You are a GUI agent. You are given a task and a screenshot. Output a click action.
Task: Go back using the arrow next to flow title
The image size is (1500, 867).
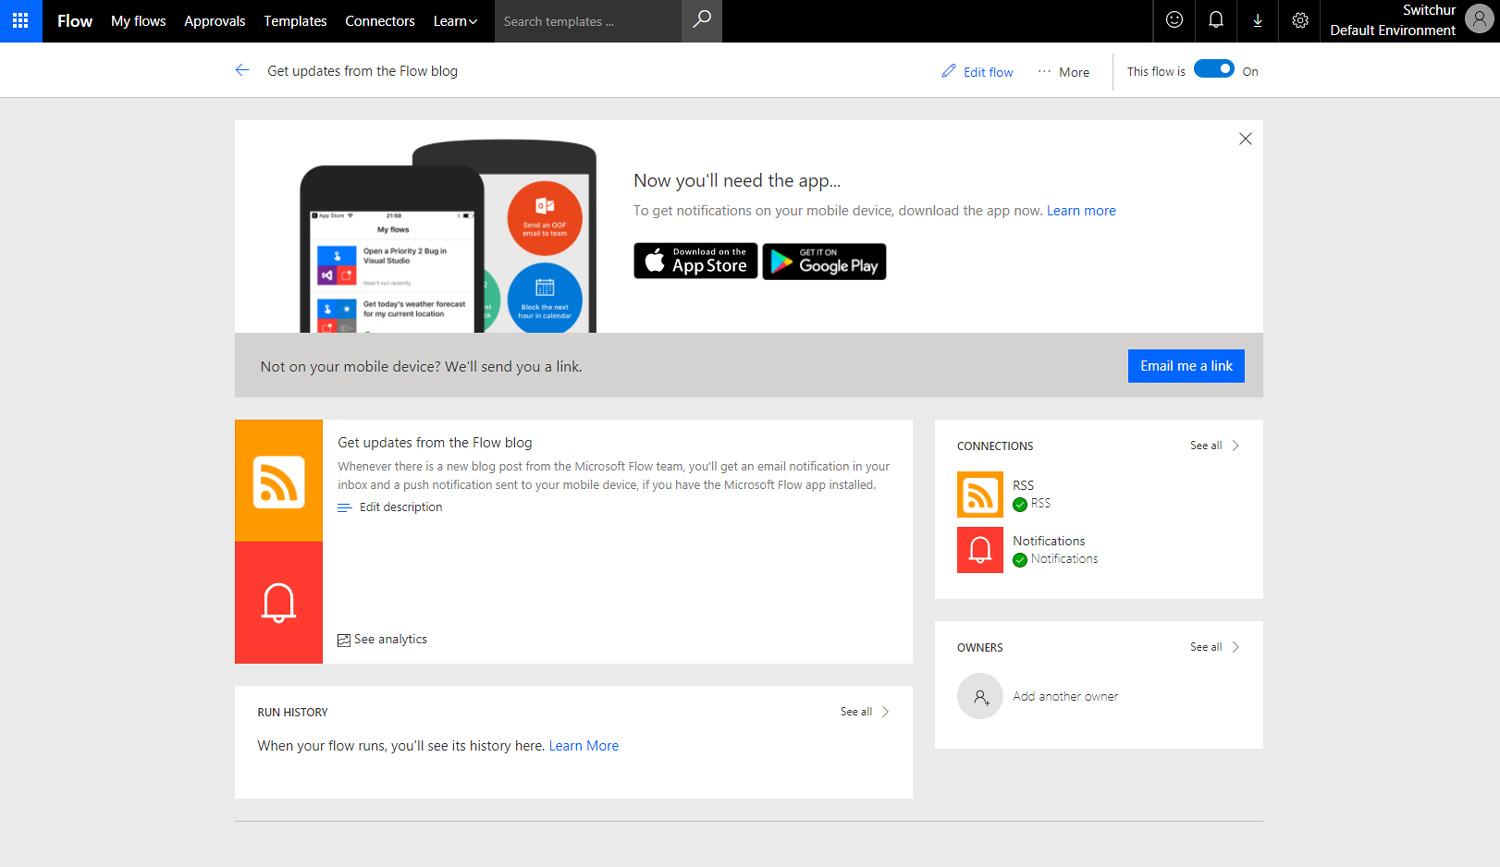tap(242, 70)
